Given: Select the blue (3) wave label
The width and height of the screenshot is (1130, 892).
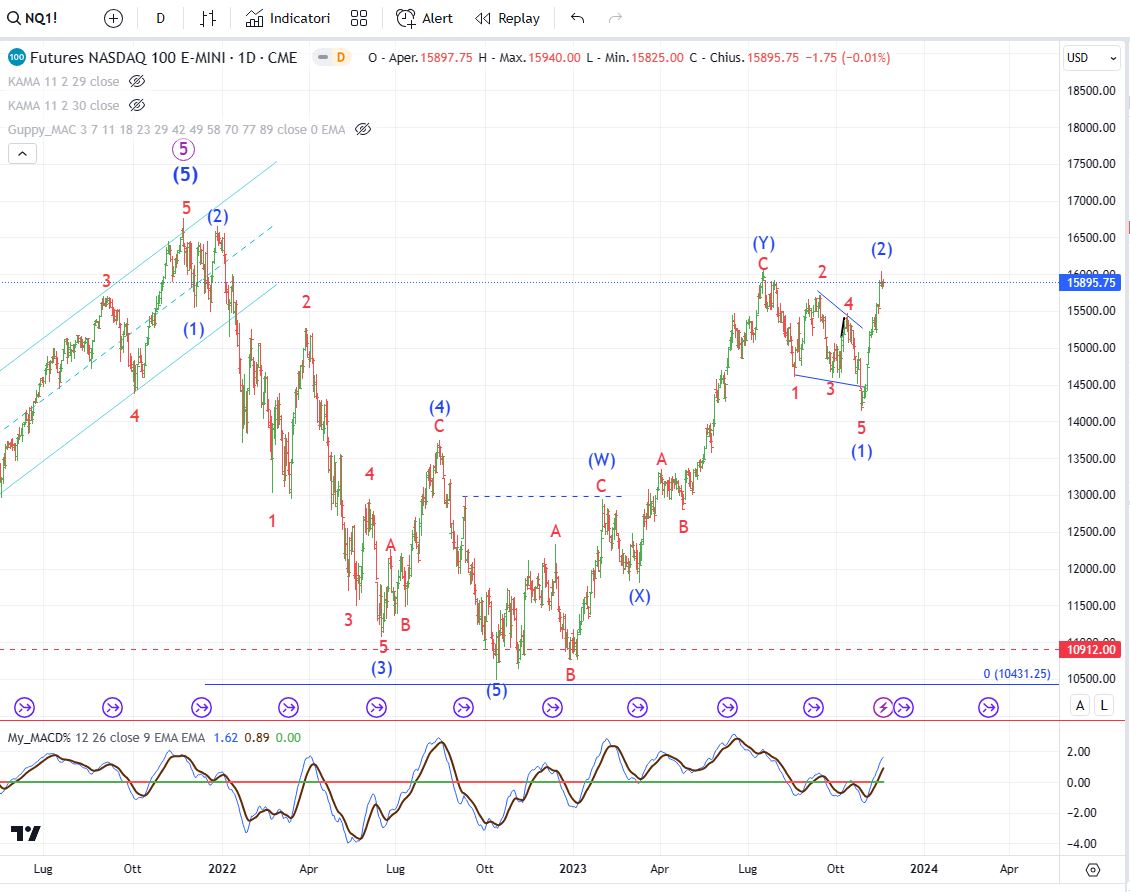Looking at the screenshot, I should tap(382, 668).
